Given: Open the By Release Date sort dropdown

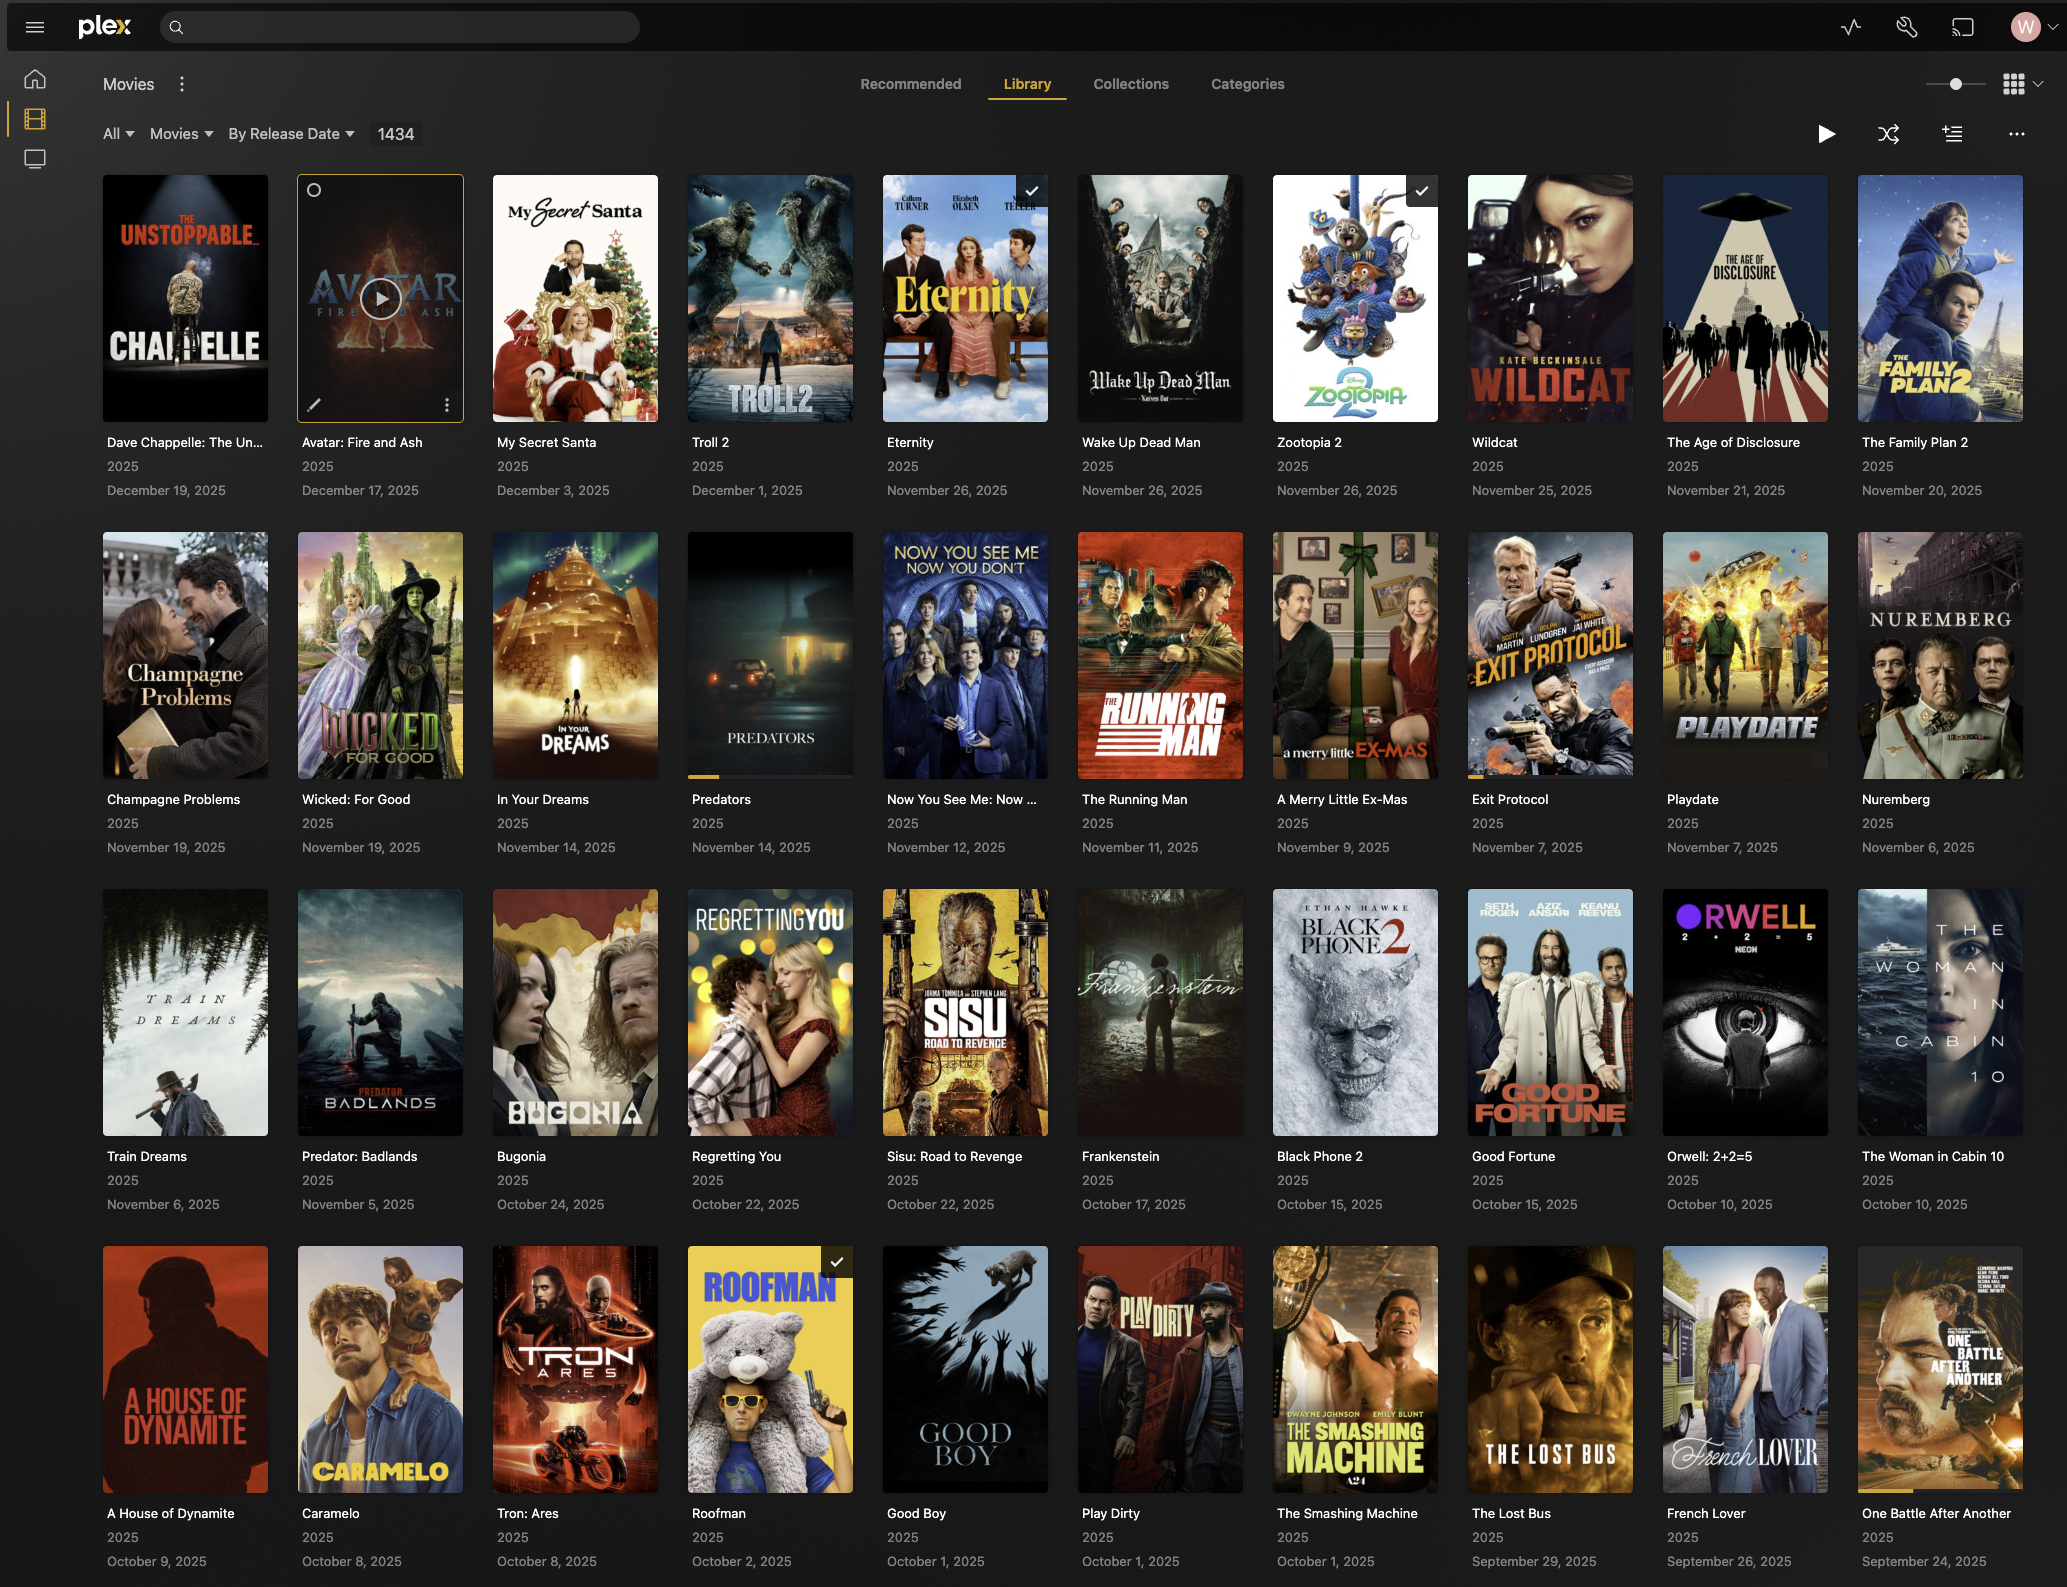Looking at the screenshot, I should click(291, 133).
